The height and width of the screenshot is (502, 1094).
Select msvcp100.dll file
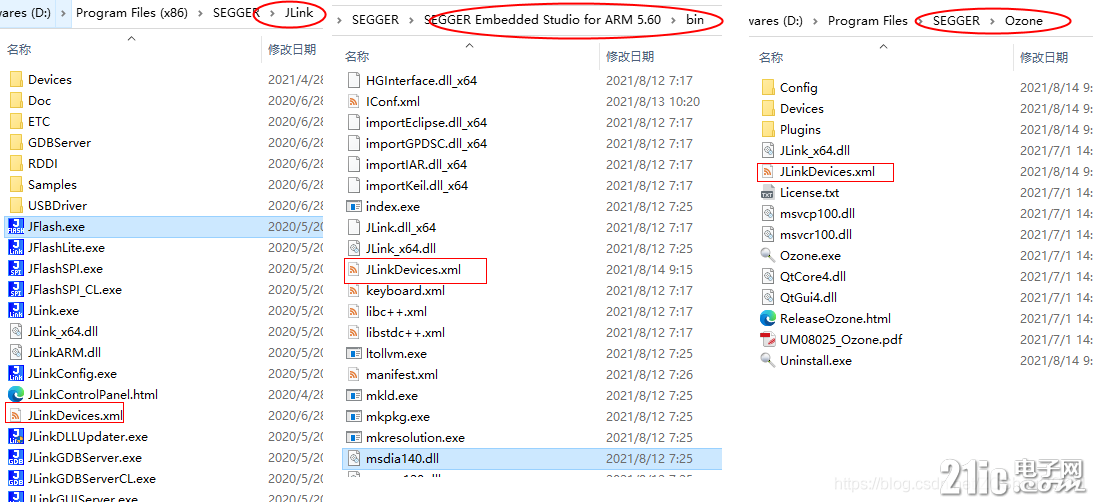click(817, 213)
